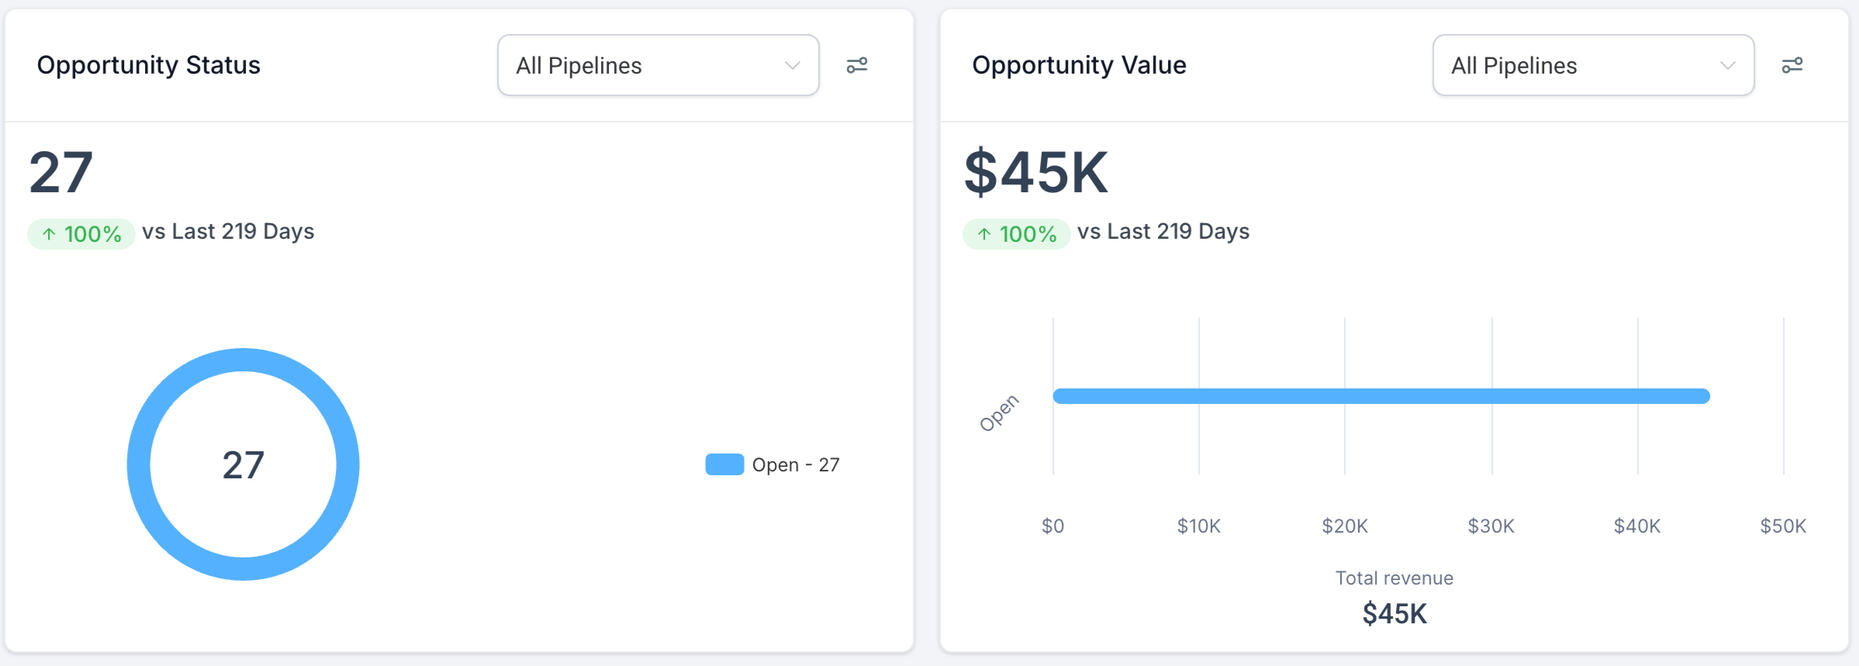Open the Opportunity Status filter settings icon
This screenshot has height=666, width=1859.
tap(857, 65)
